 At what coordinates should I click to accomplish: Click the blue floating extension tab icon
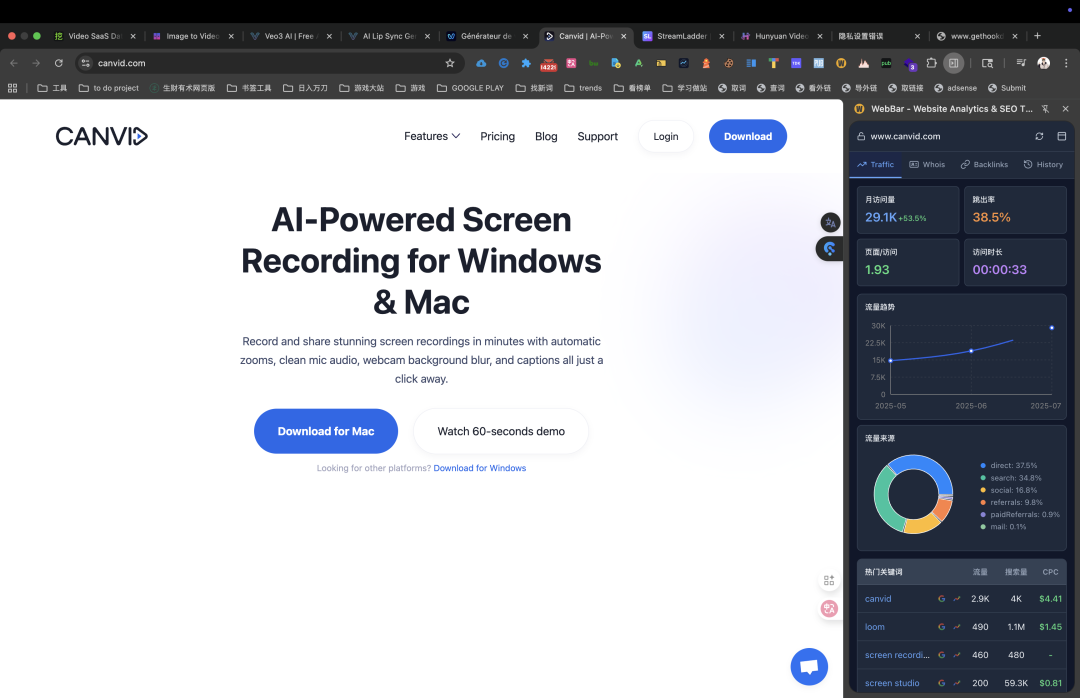(829, 248)
